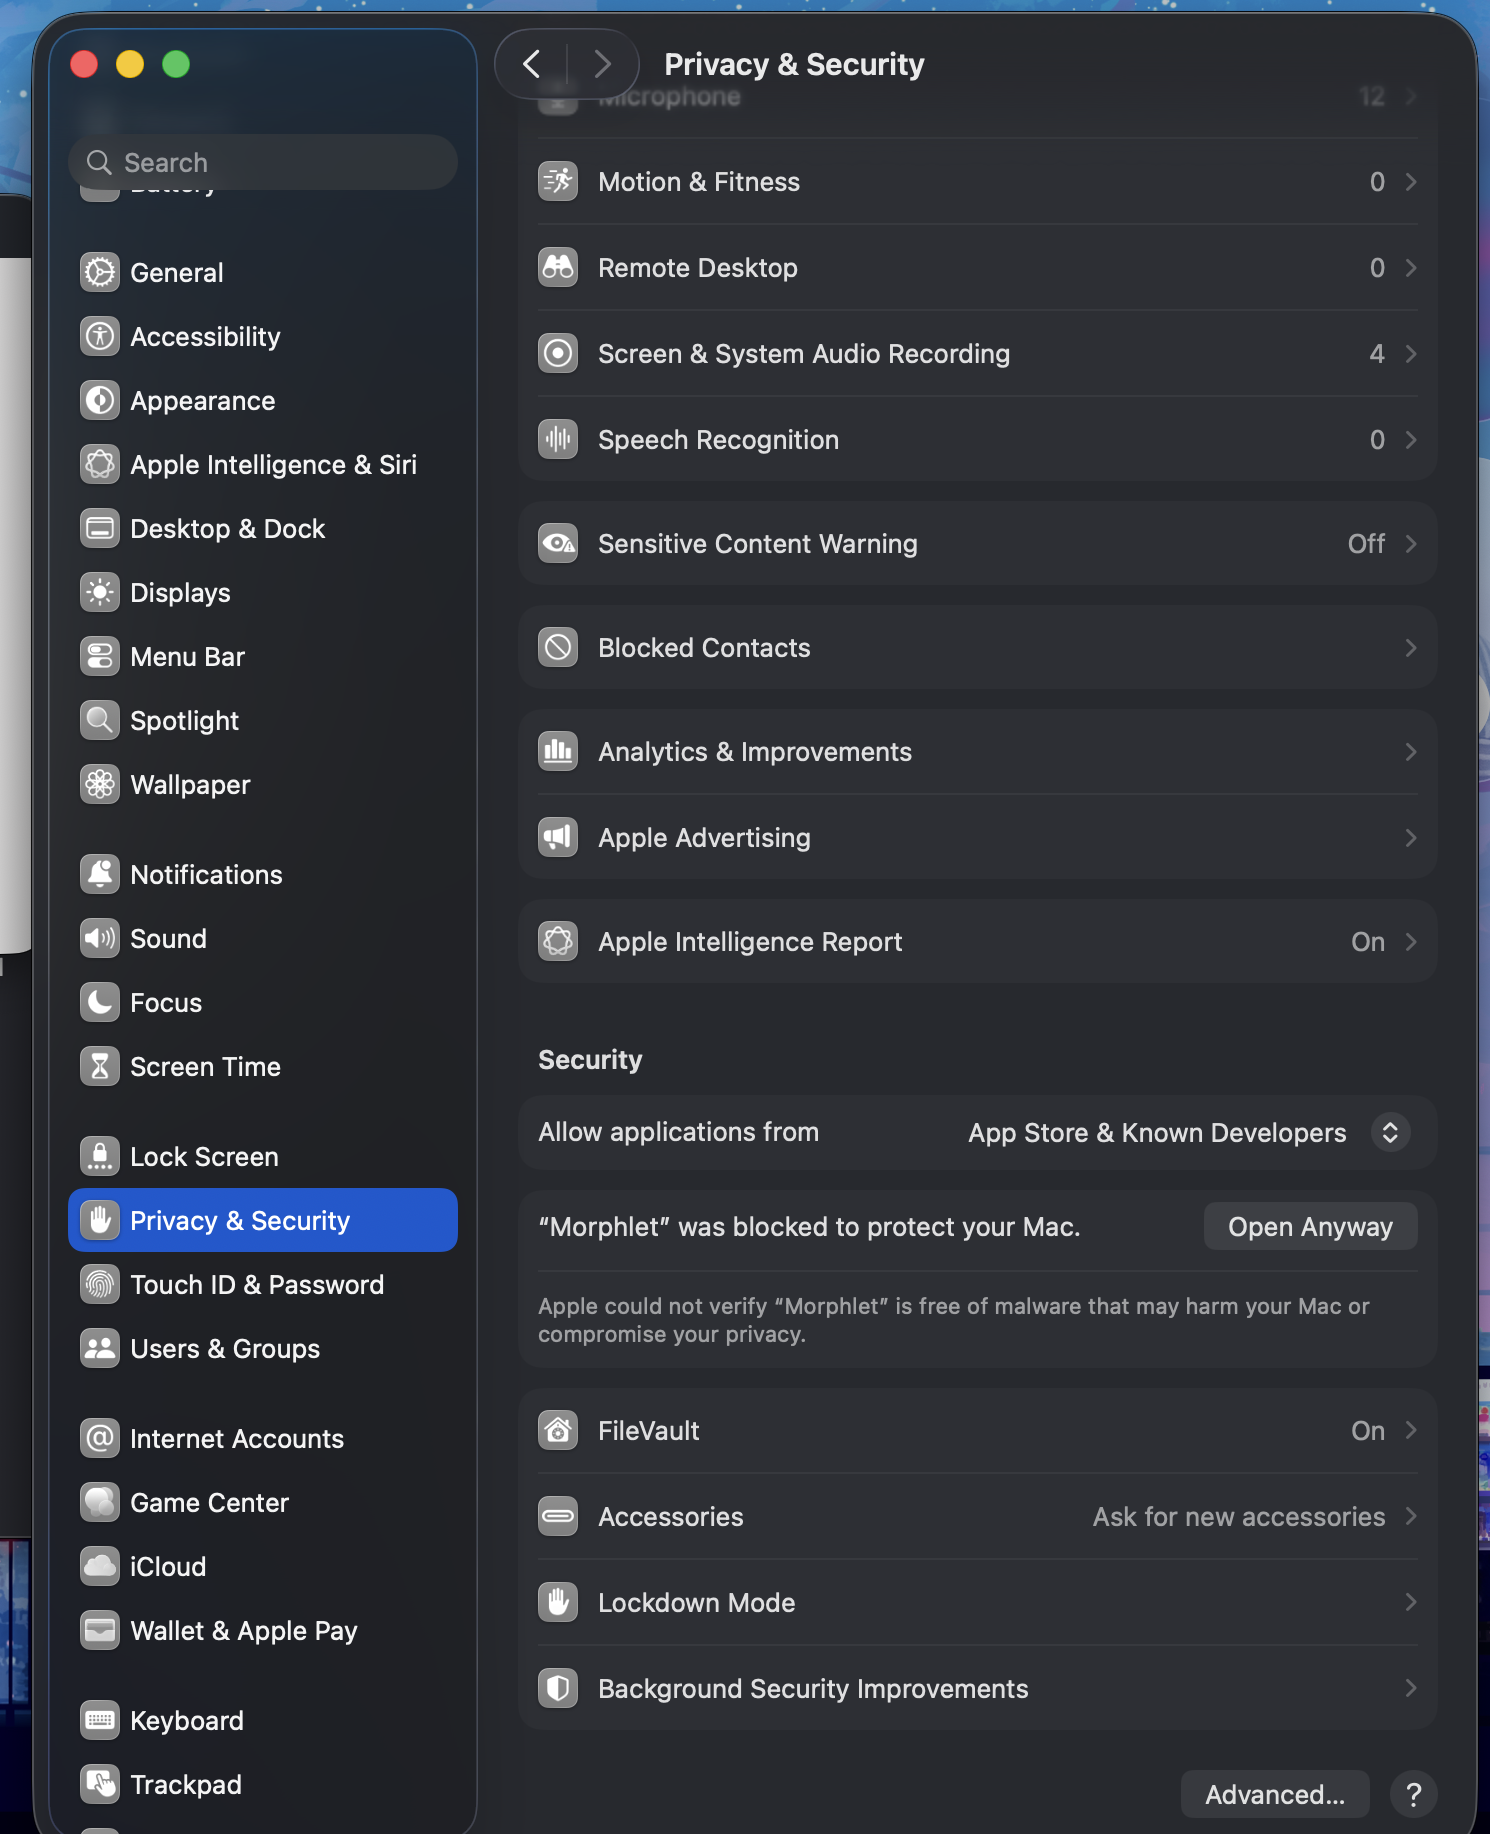Open Users & Groups settings
The height and width of the screenshot is (1834, 1490).
click(x=263, y=1348)
